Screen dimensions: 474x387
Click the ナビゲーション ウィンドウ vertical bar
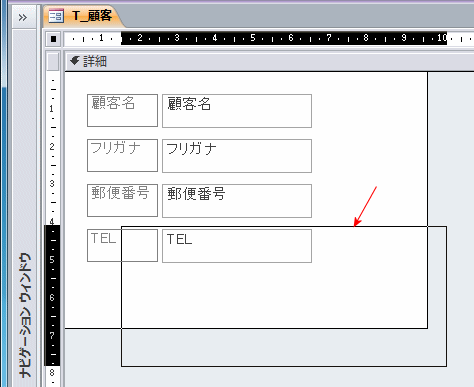[24, 208]
